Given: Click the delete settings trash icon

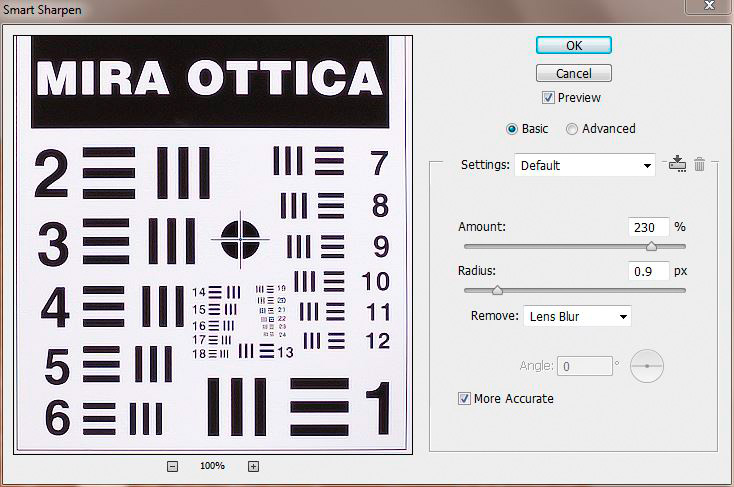Looking at the screenshot, I should point(699,164).
